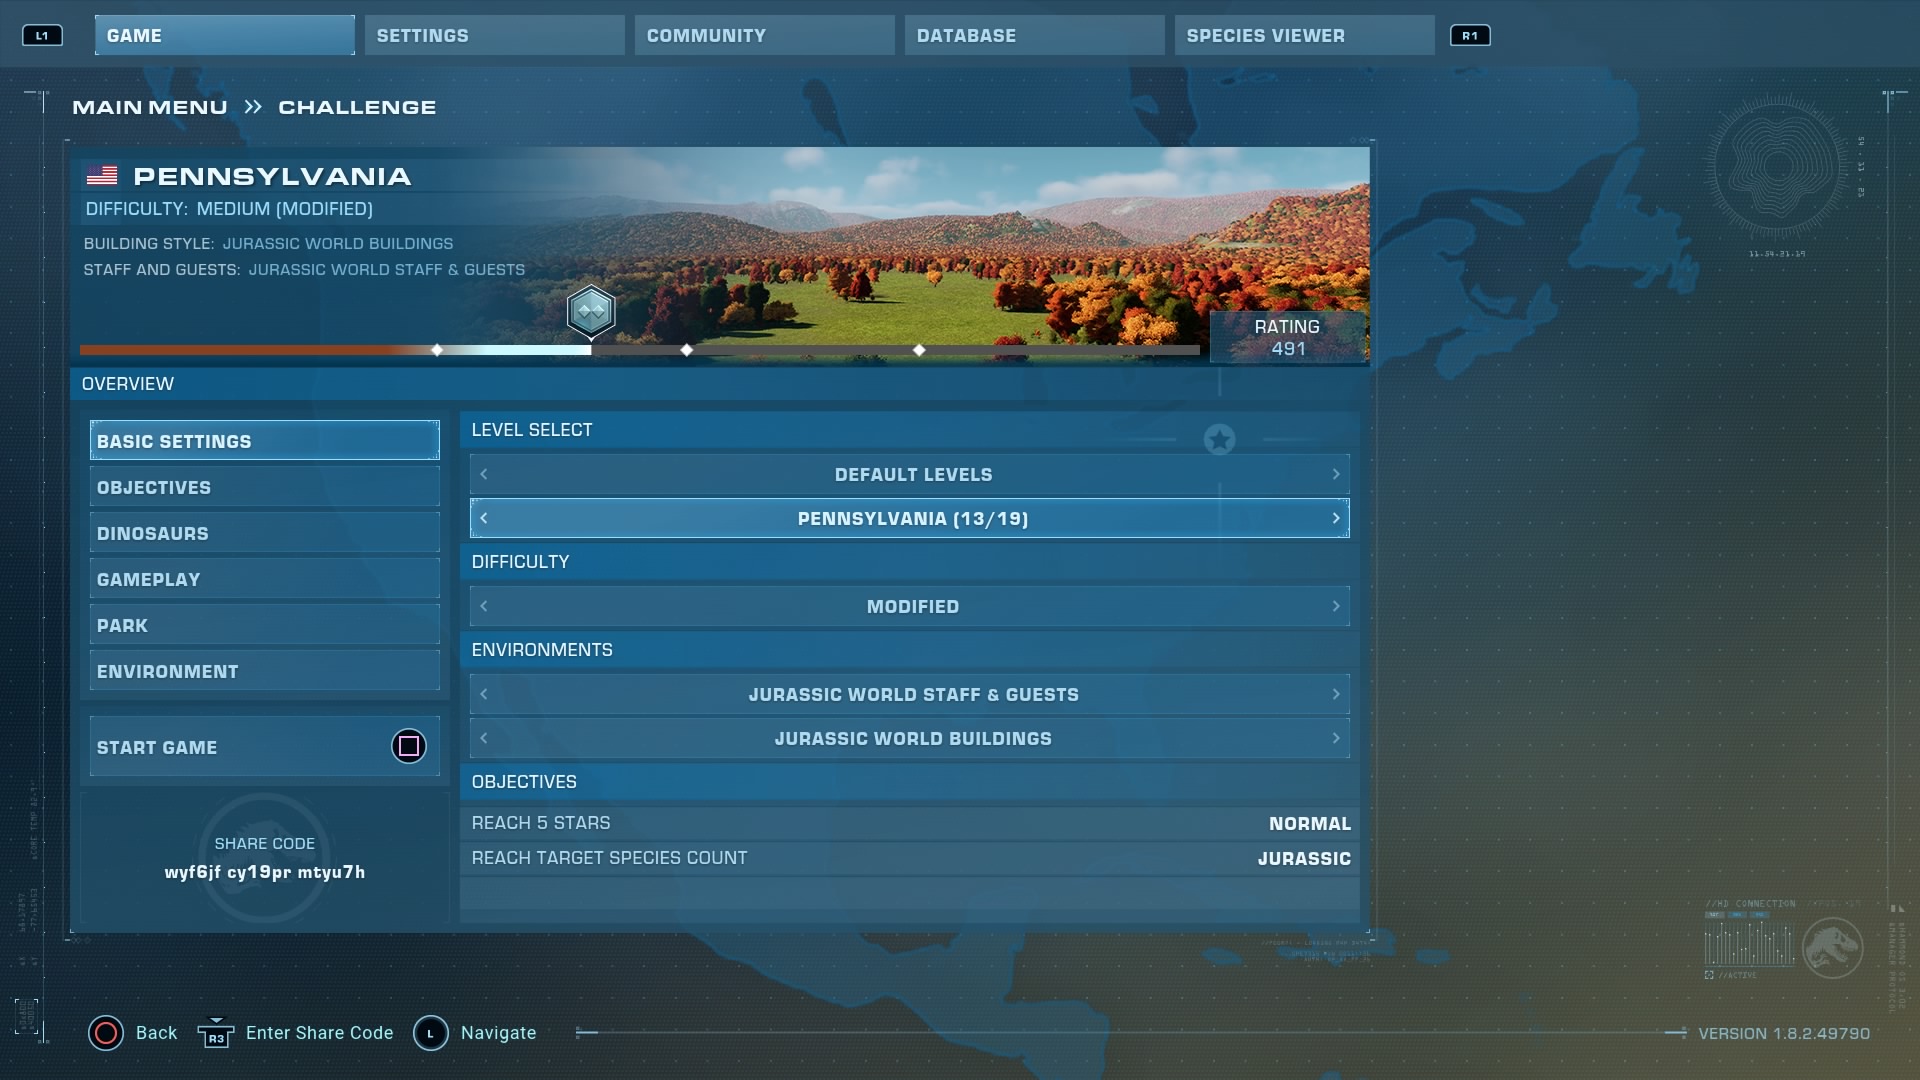This screenshot has height=1080, width=1920.
Task: Click the Jurassic World Buildings selector
Action: point(910,738)
